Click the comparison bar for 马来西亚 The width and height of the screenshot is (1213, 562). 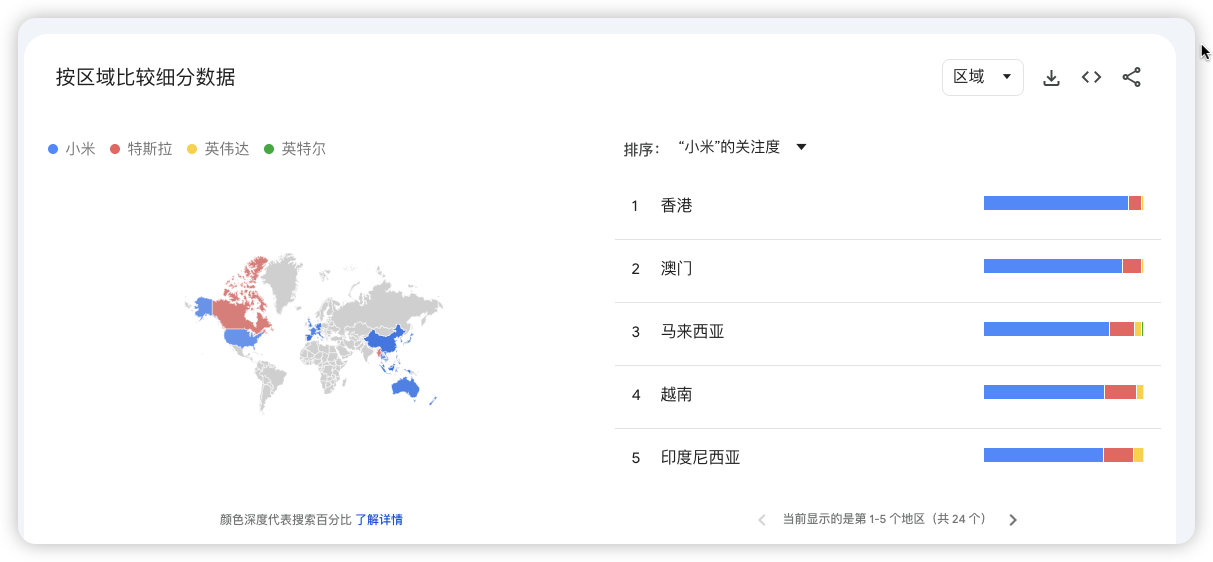1064,329
